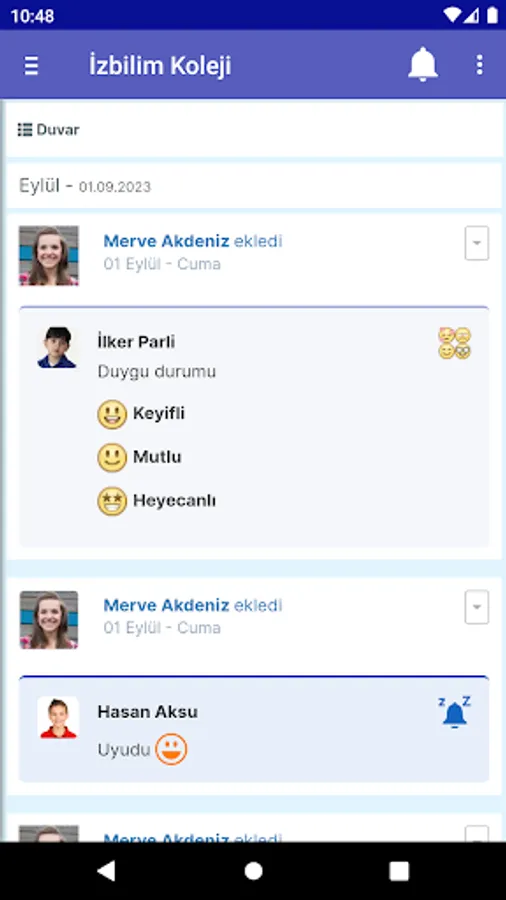Open the three-dot overflow menu
The image size is (506, 900).
point(480,65)
